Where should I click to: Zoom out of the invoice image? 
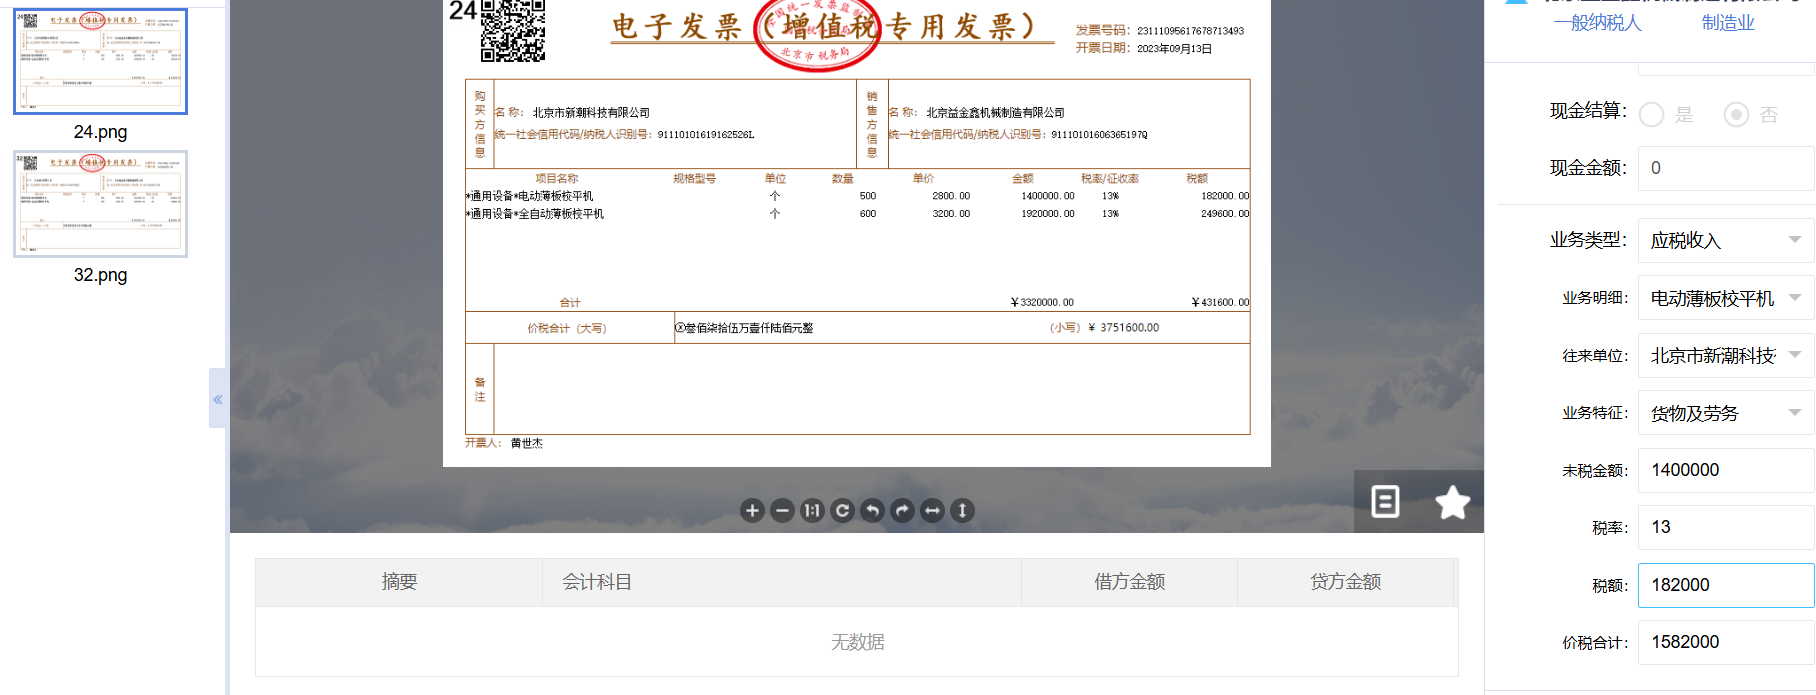coord(782,511)
